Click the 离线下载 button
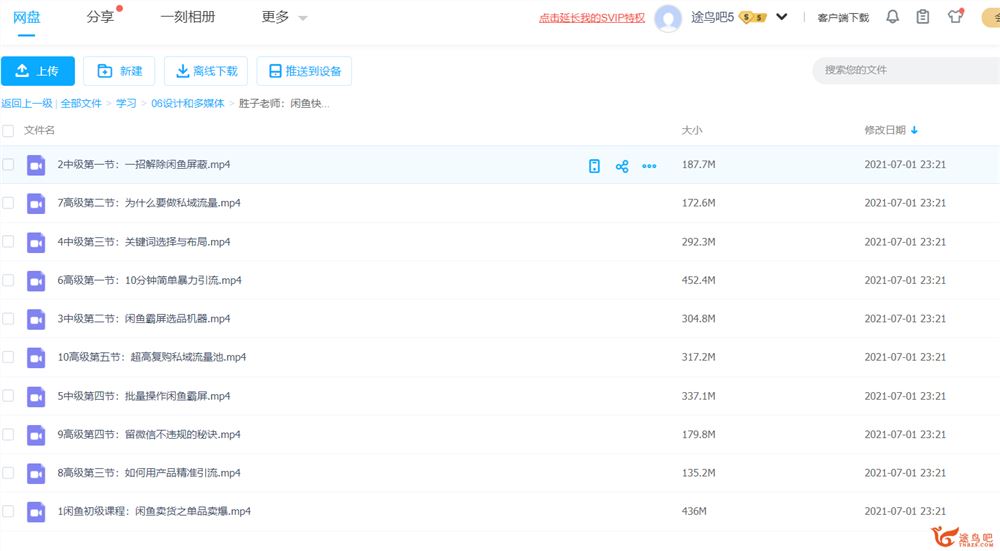 coord(206,71)
